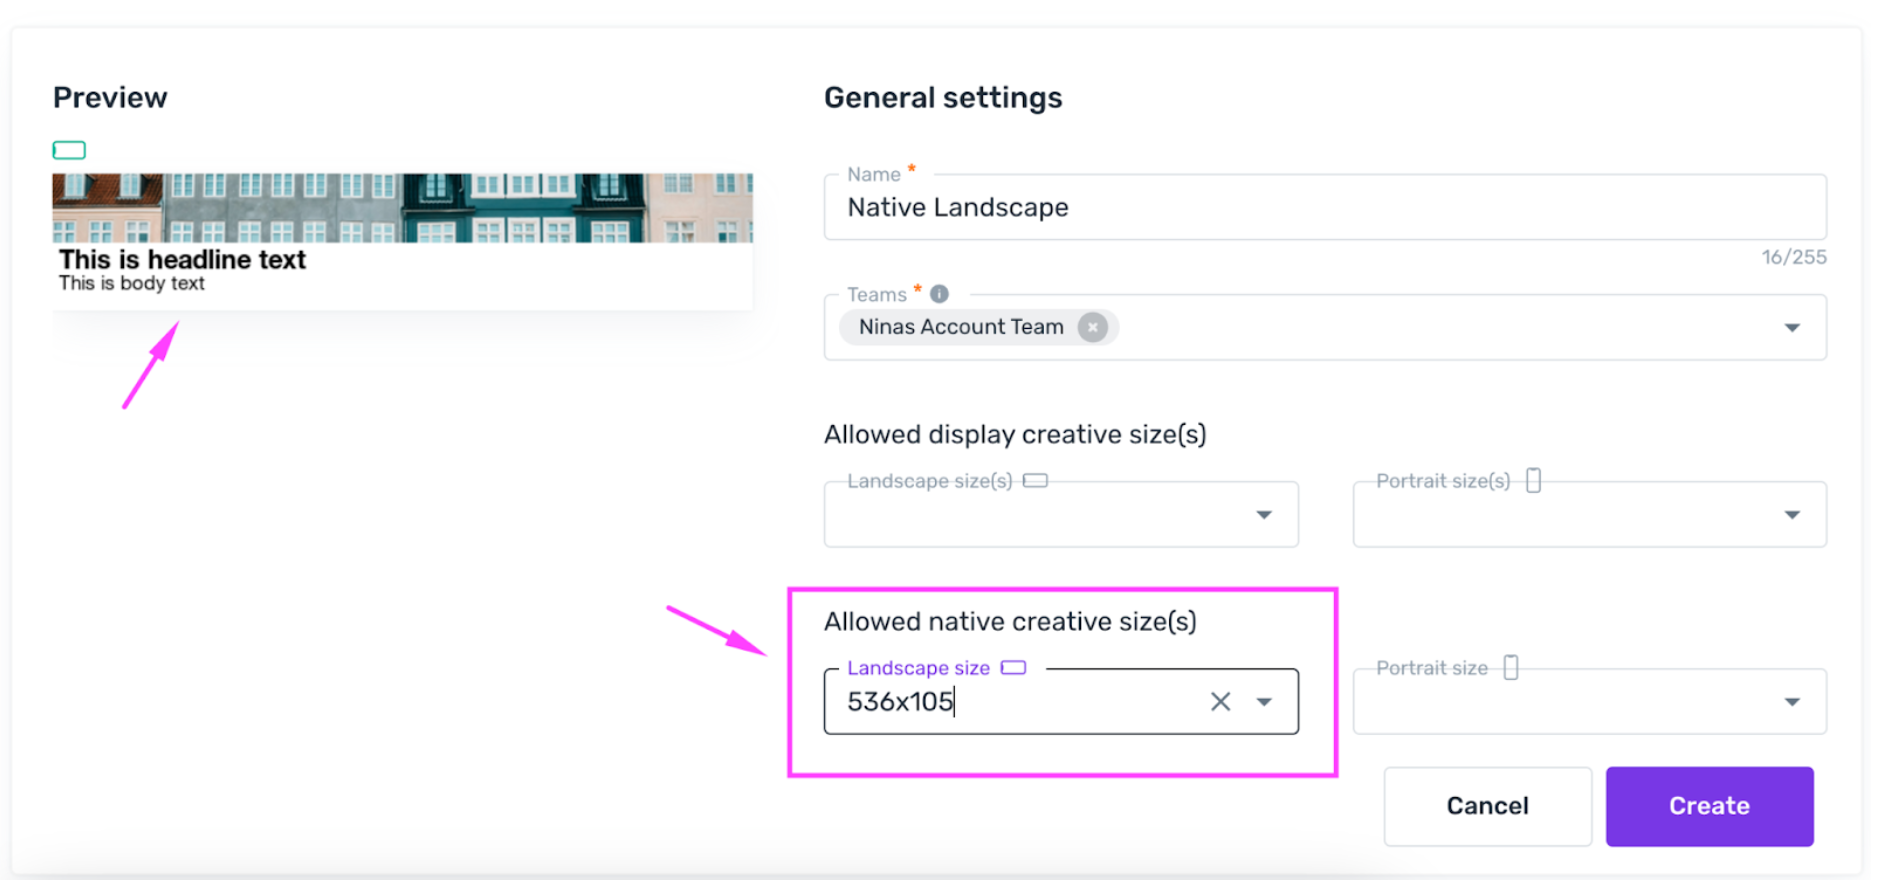Click the preview building image
The width and height of the screenshot is (1892, 882).
click(402, 208)
